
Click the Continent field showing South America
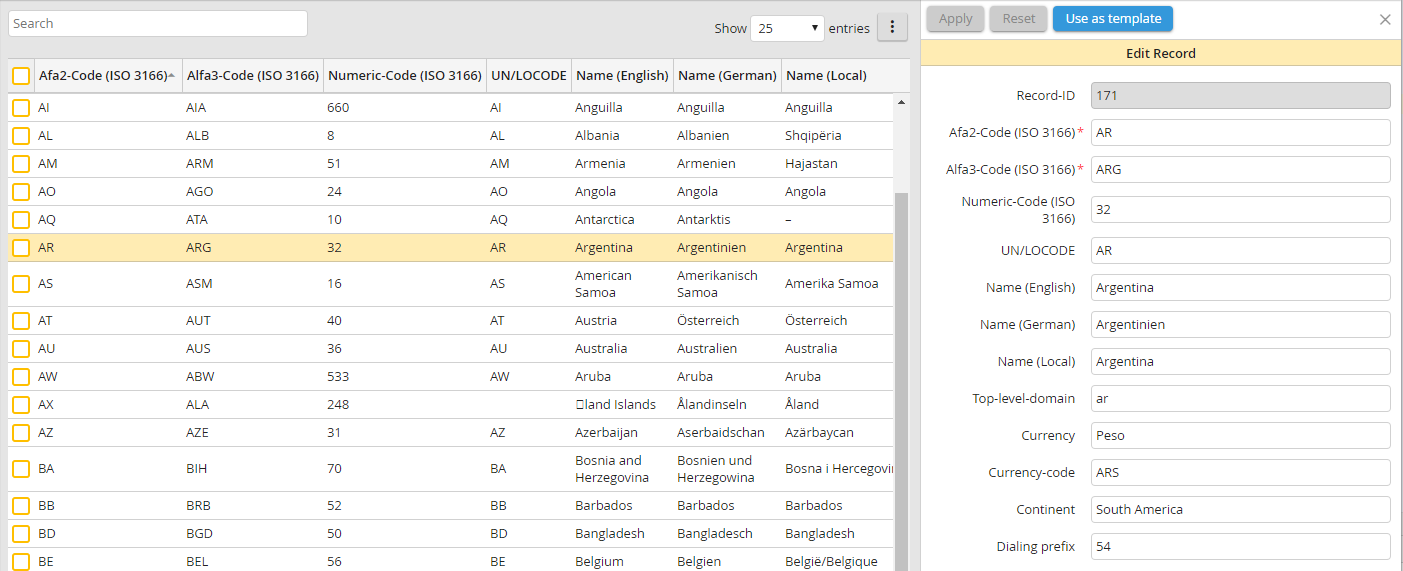point(1240,510)
